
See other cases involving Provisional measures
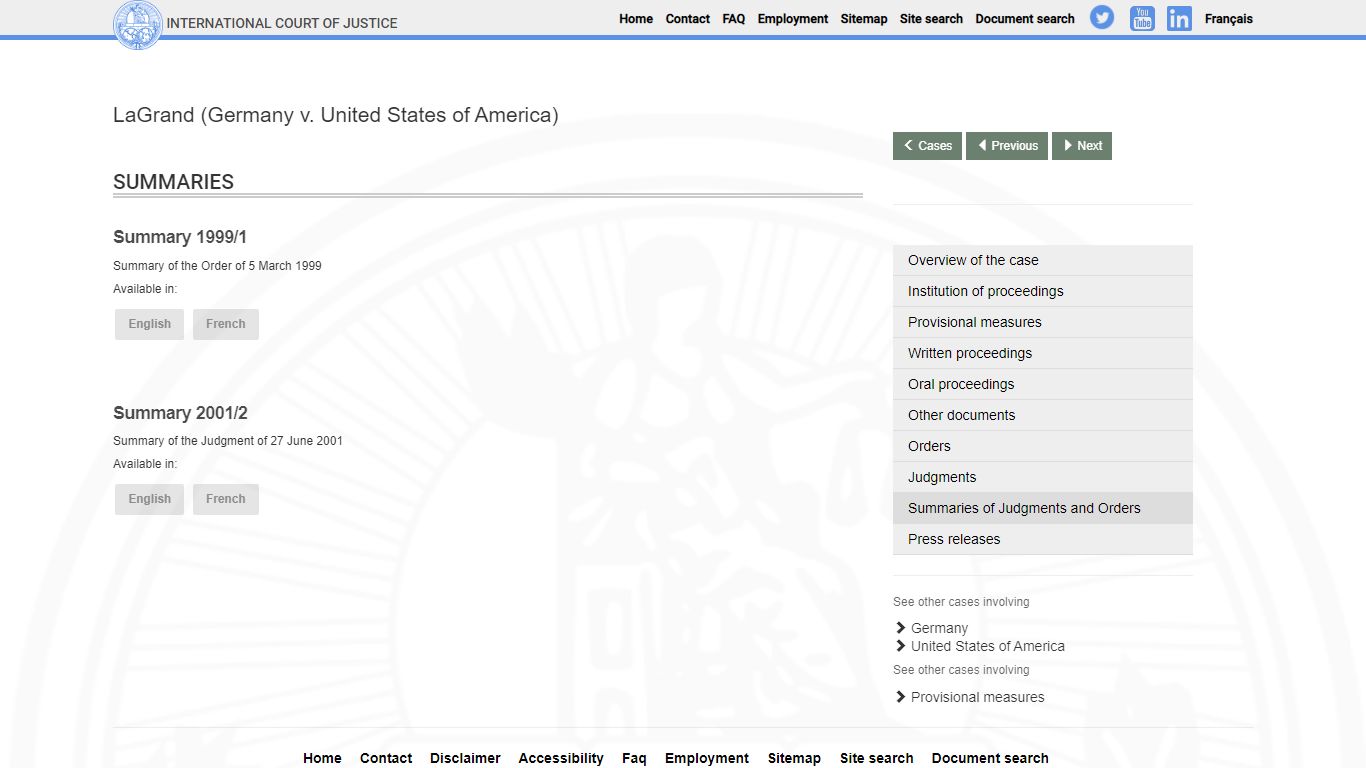point(978,697)
